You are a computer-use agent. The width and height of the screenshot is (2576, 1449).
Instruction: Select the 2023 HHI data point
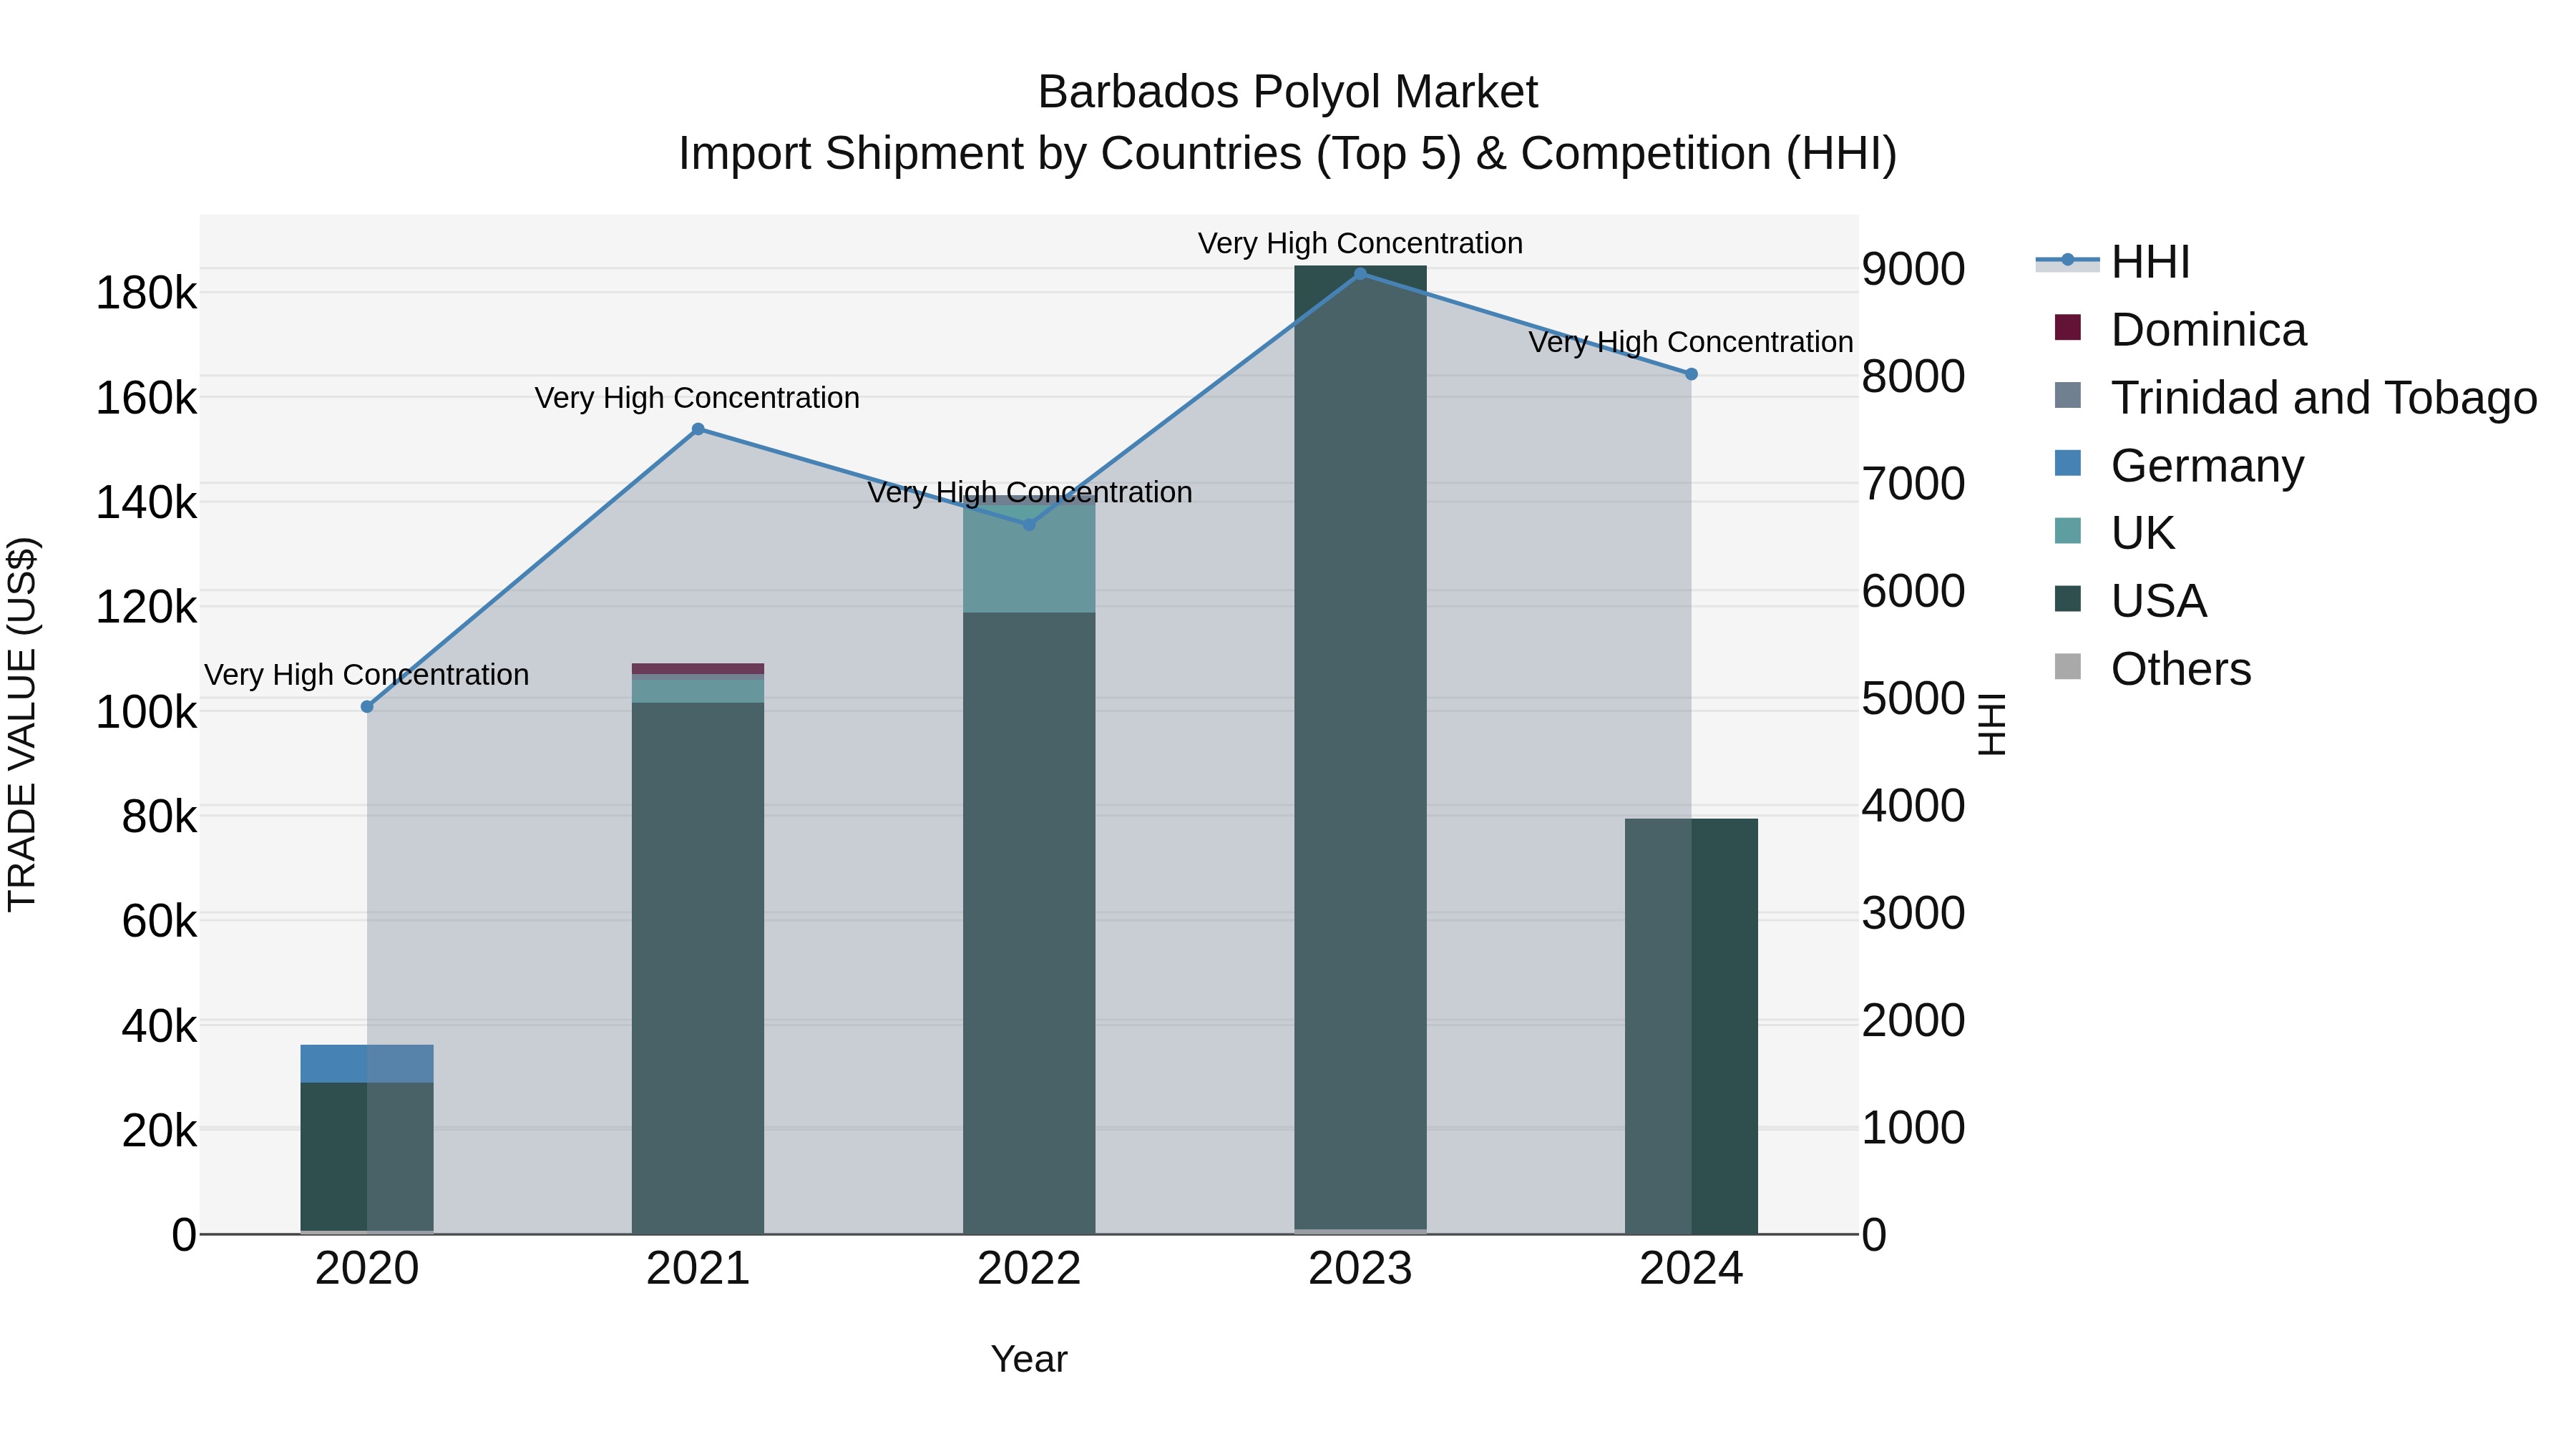tap(1360, 274)
